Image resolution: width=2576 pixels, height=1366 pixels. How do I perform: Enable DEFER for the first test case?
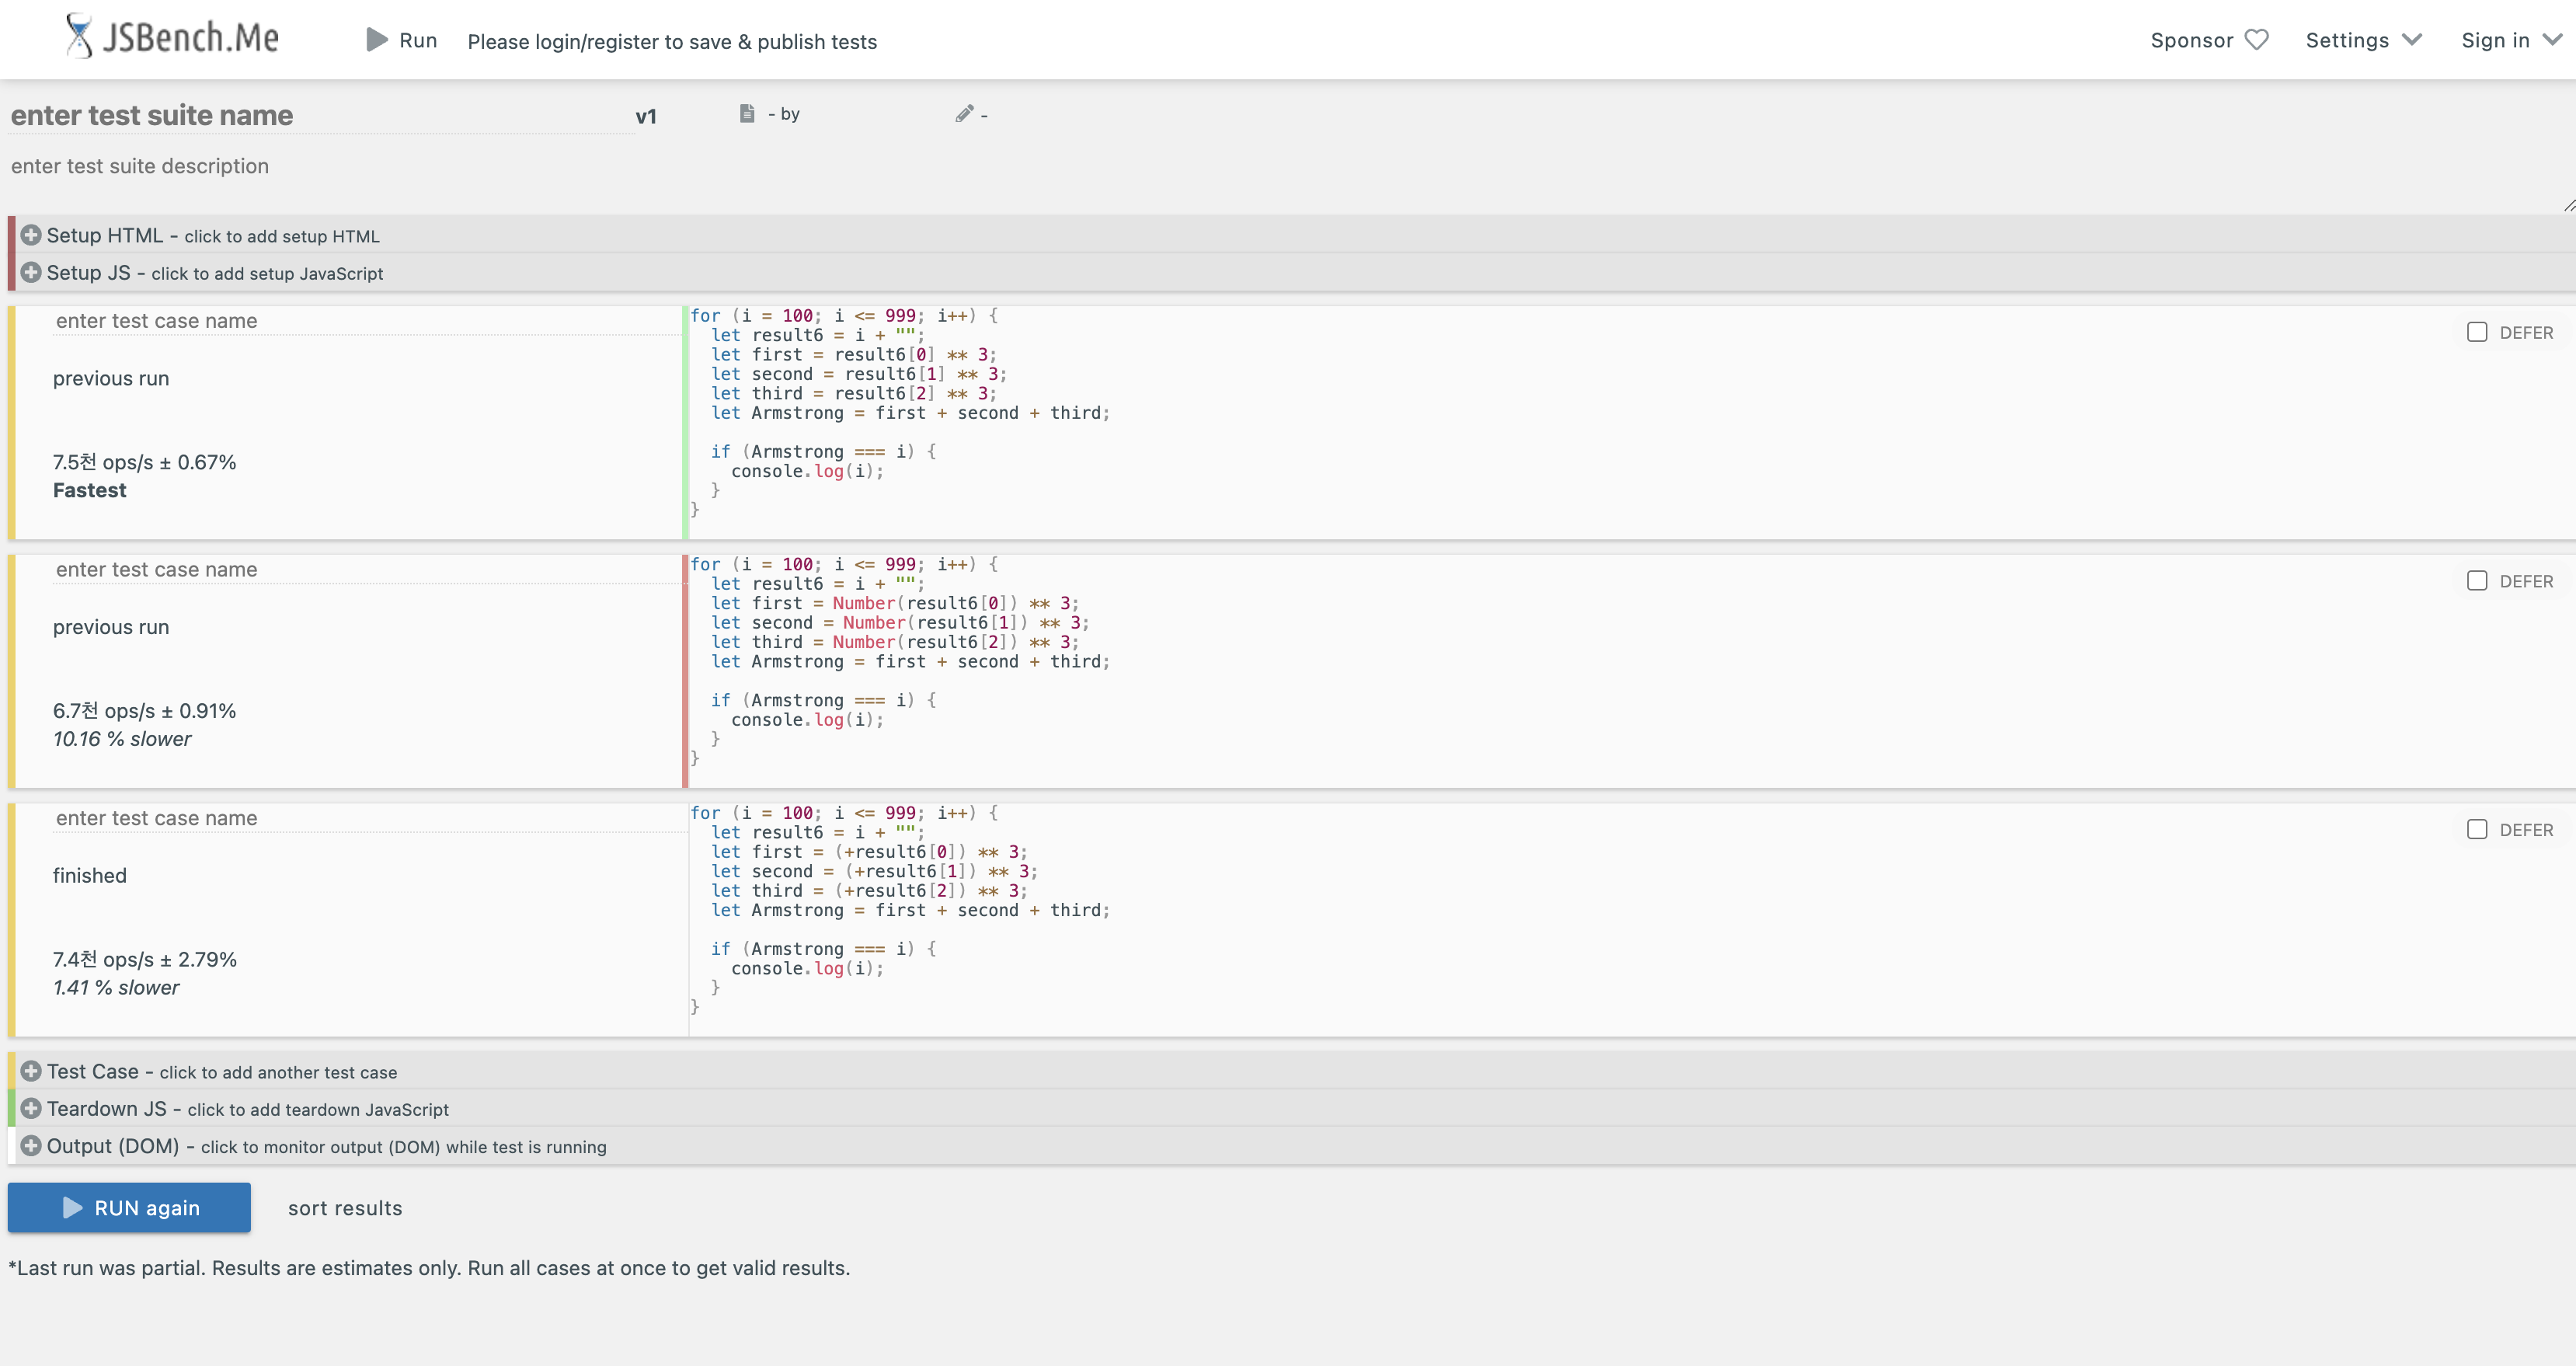click(x=2477, y=332)
